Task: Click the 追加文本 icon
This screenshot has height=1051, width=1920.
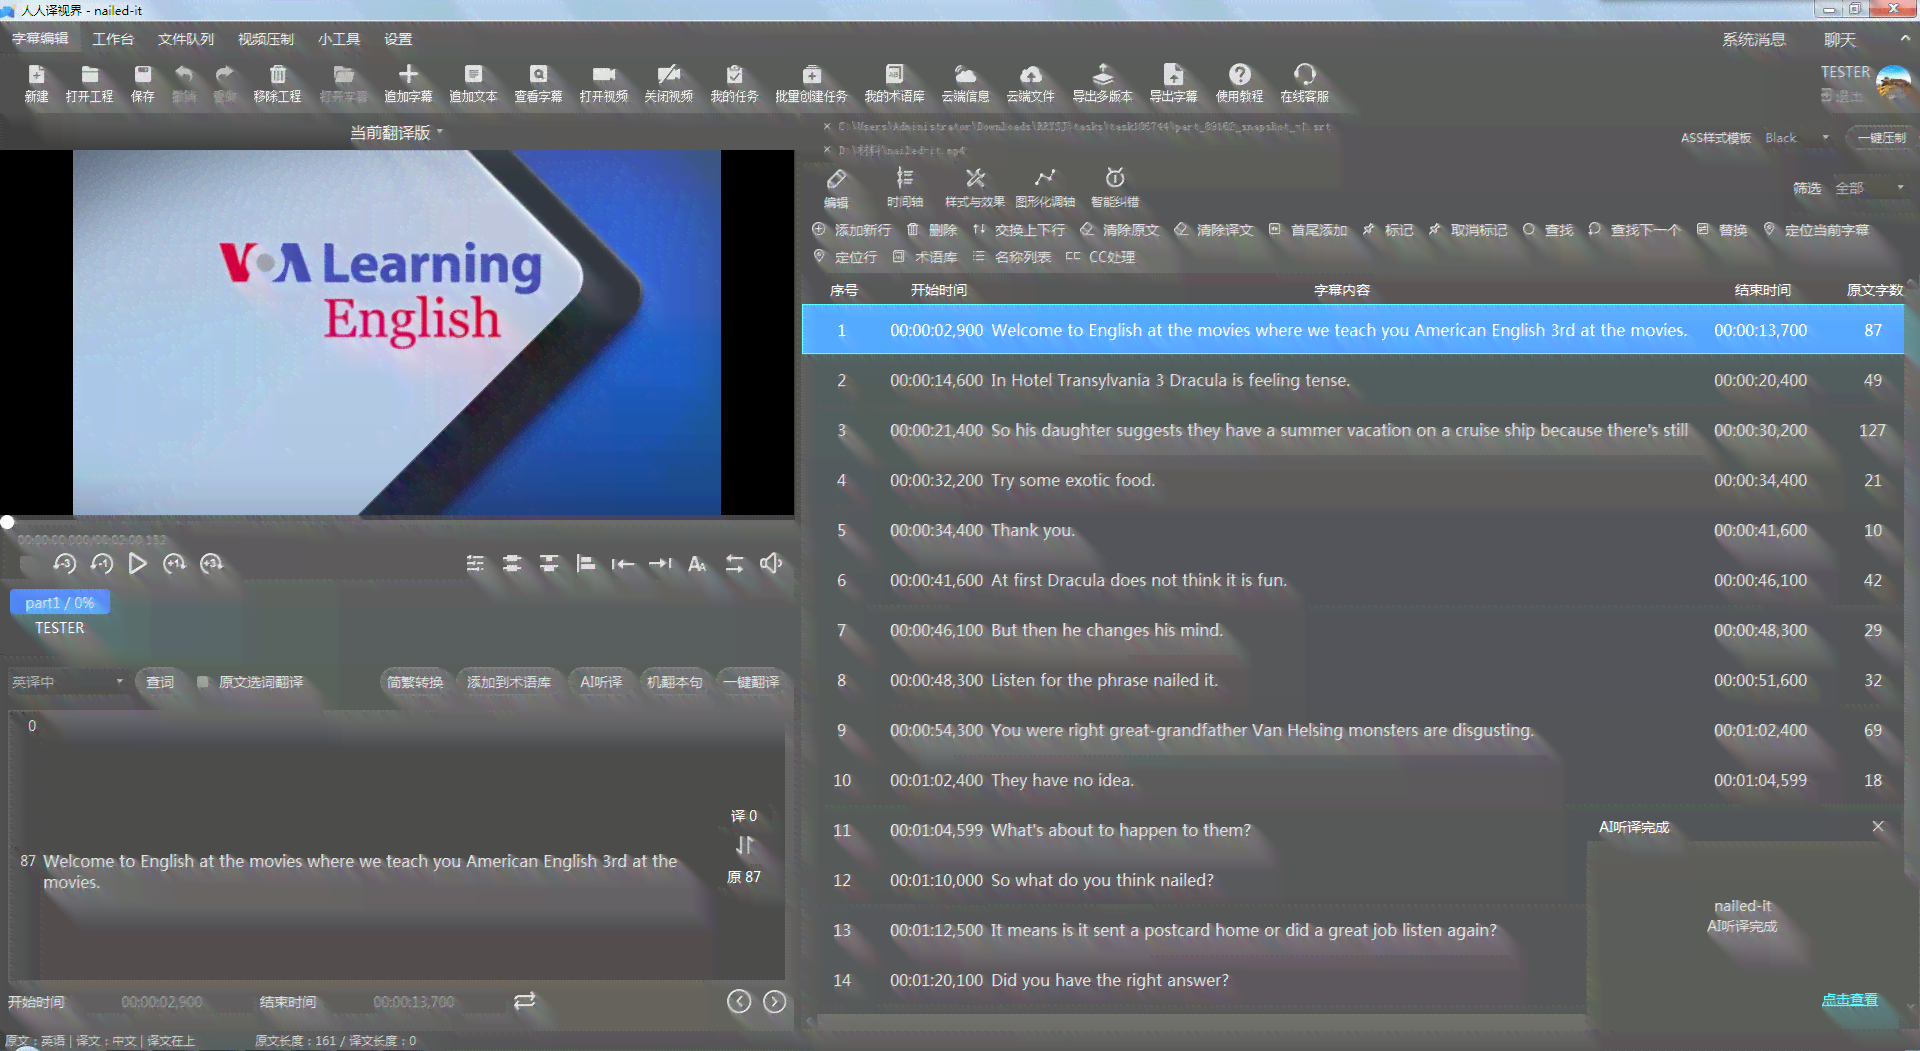Action: point(473,83)
